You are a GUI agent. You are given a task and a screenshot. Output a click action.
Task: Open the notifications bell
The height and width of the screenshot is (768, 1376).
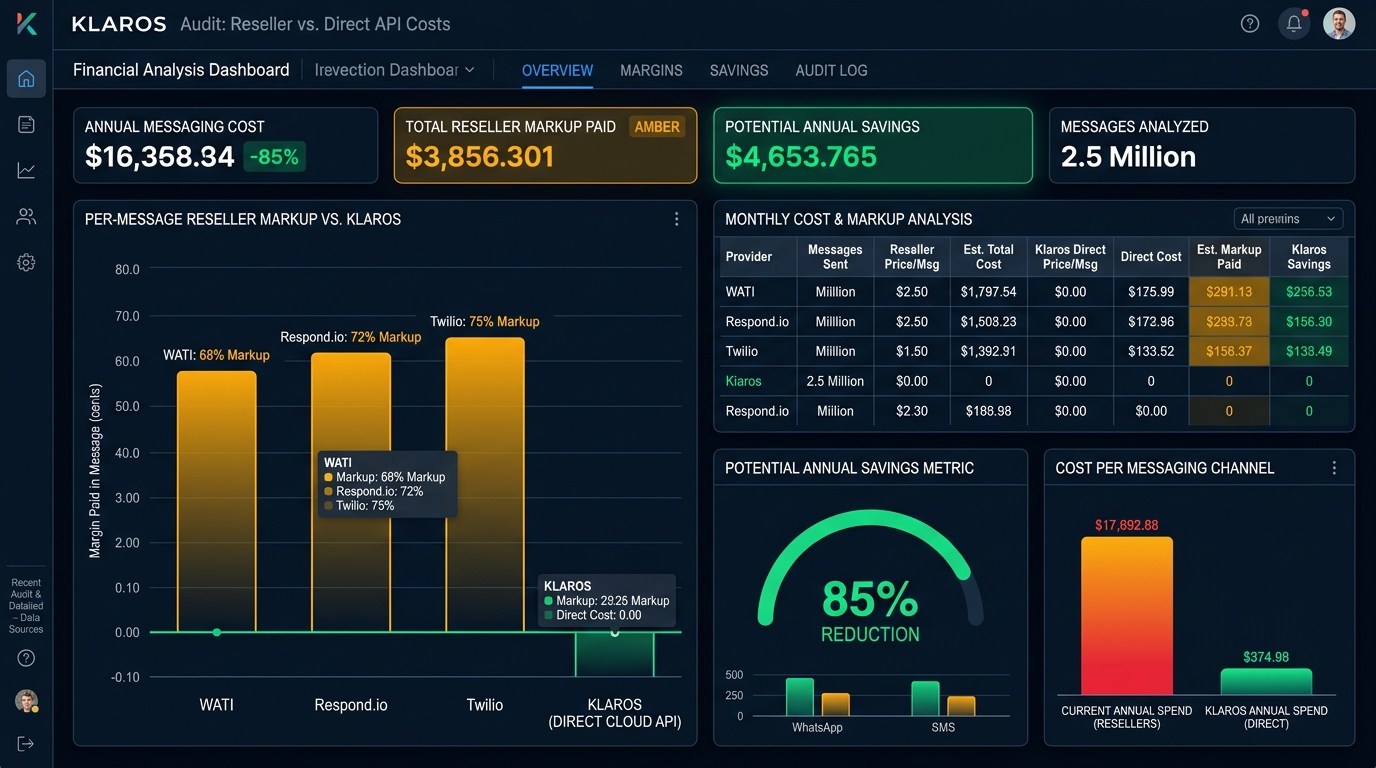point(1294,24)
